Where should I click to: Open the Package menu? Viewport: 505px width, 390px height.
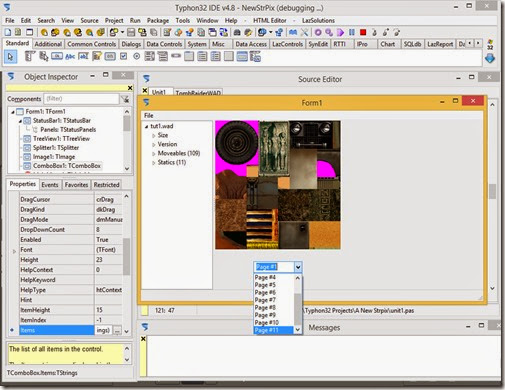click(x=158, y=20)
